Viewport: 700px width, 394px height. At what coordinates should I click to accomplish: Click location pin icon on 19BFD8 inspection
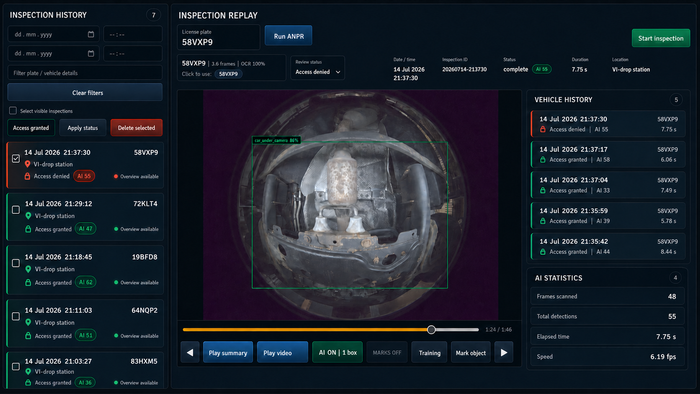pyautogui.click(x=28, y=269)
